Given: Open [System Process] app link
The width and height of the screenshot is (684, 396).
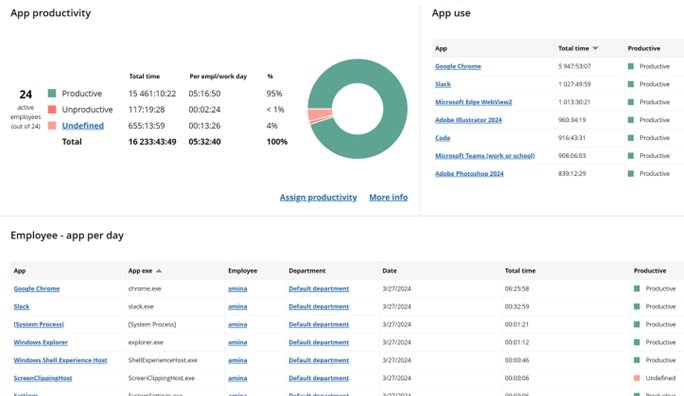Looking at the screenshot, I should click(x=39, y=324).
